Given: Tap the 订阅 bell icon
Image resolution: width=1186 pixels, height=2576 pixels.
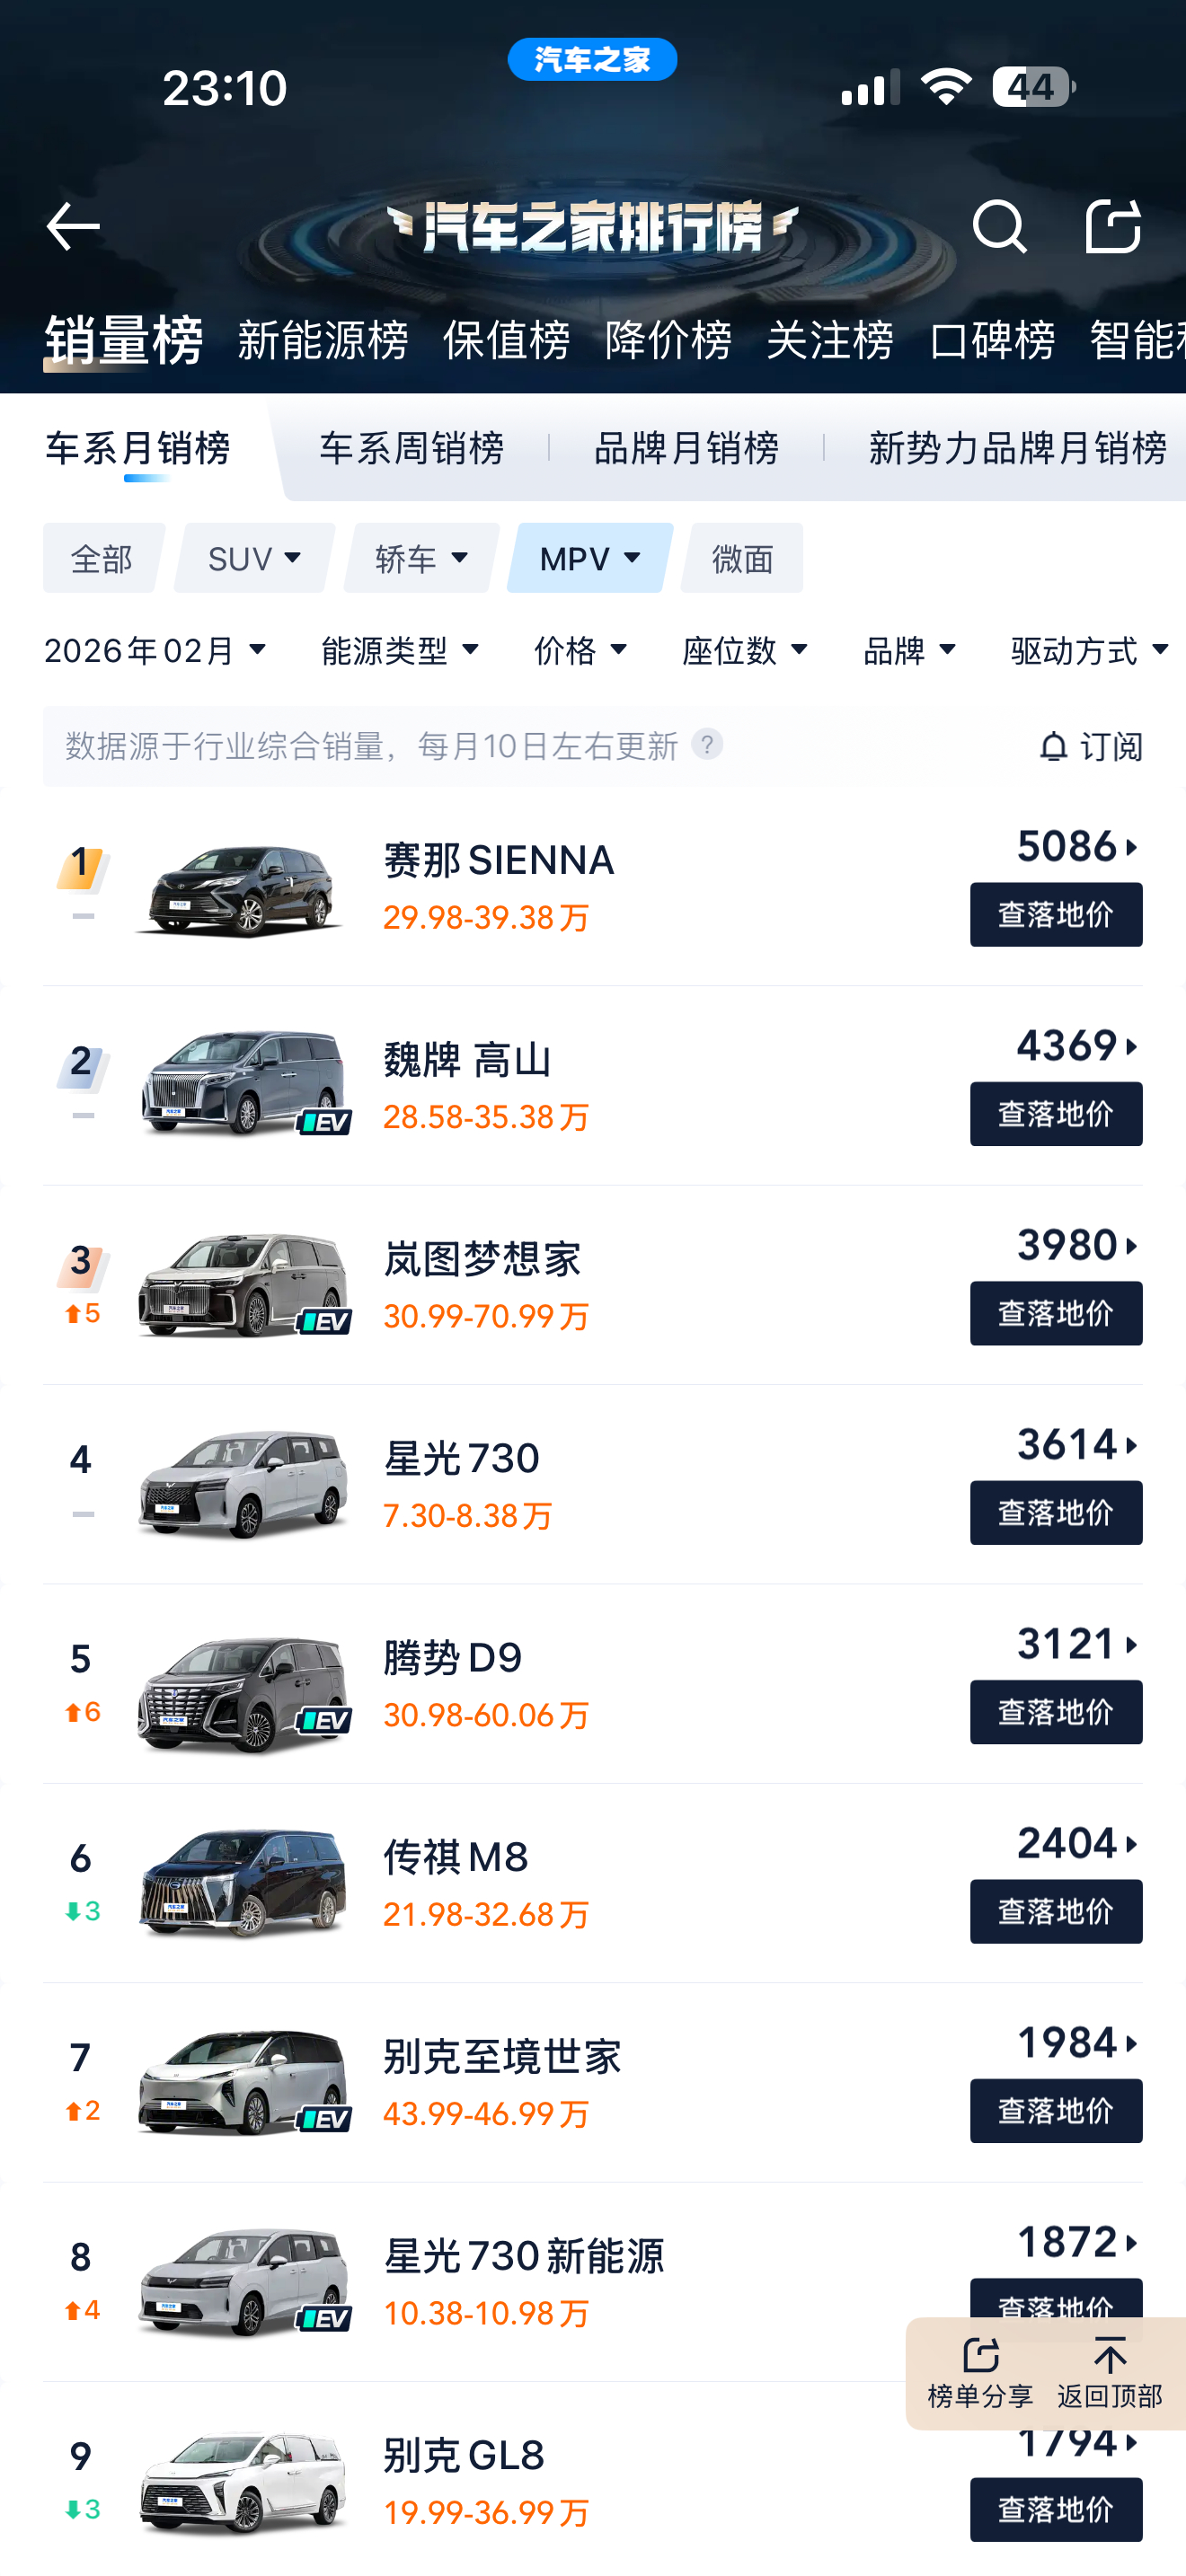Looking at the screenshot, I should click(1053, 747).
